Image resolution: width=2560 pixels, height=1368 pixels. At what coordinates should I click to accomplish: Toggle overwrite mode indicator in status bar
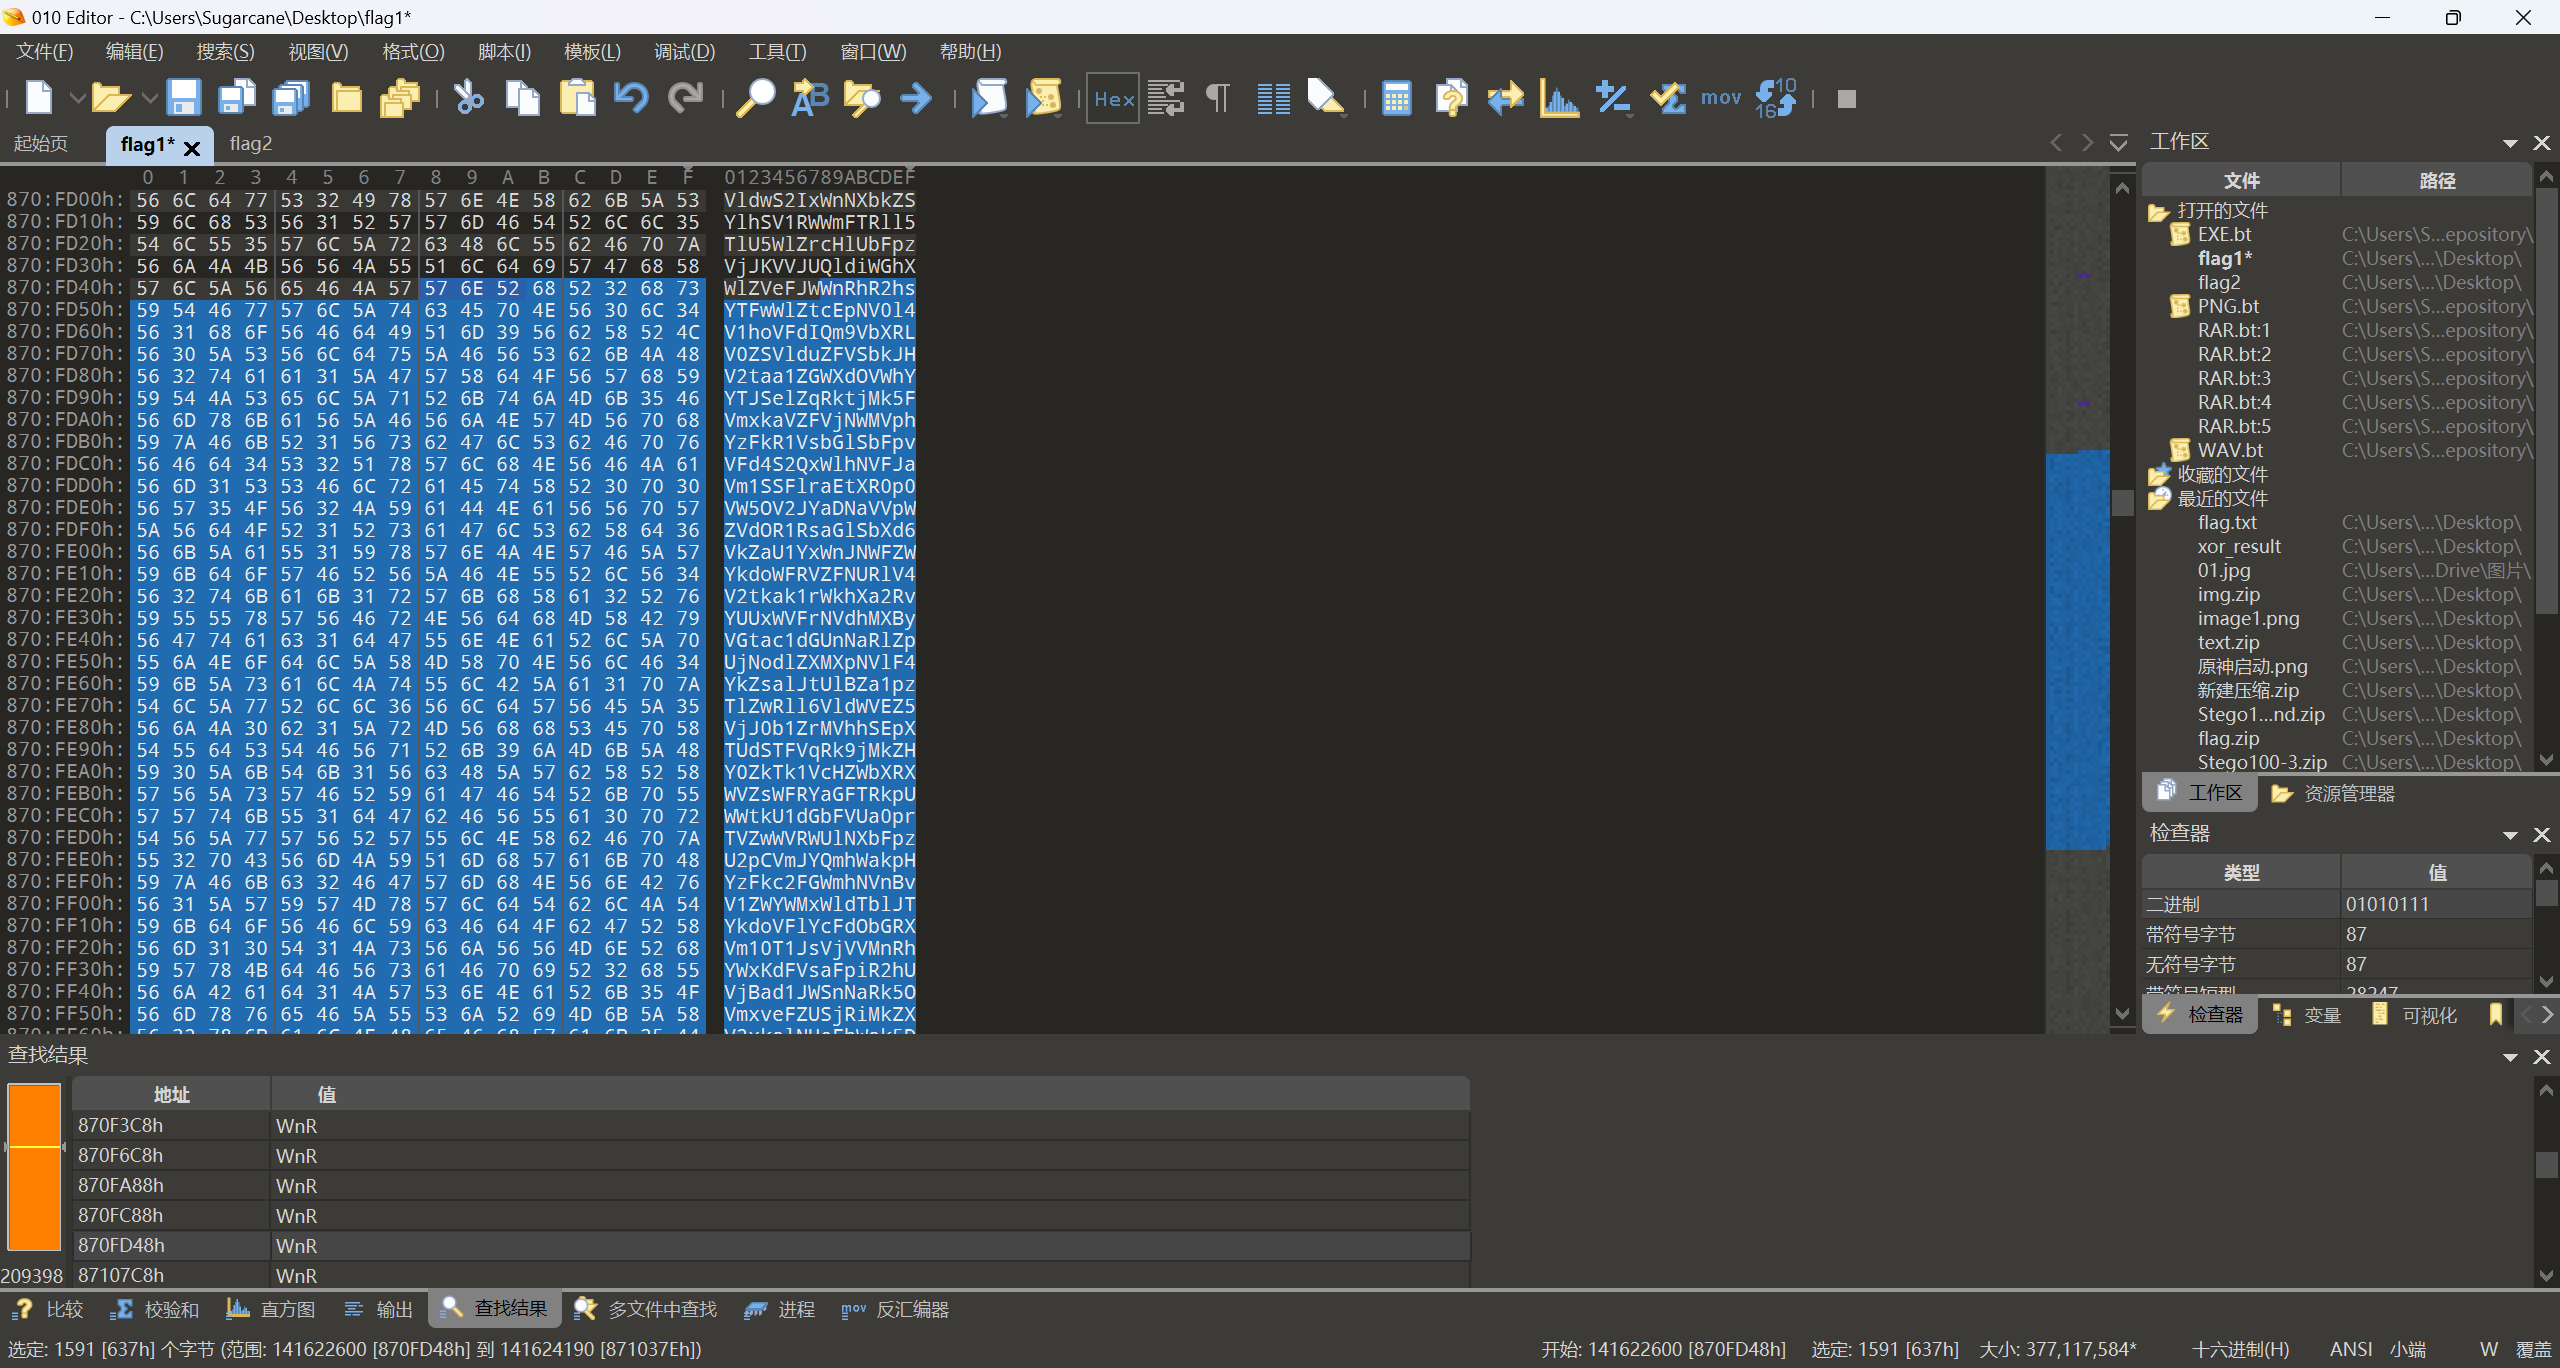point(2534,1349)
